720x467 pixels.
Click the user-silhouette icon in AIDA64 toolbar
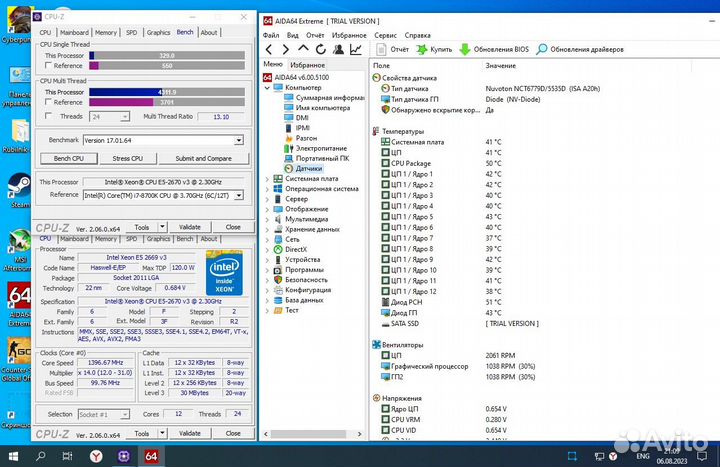point(338,49)
